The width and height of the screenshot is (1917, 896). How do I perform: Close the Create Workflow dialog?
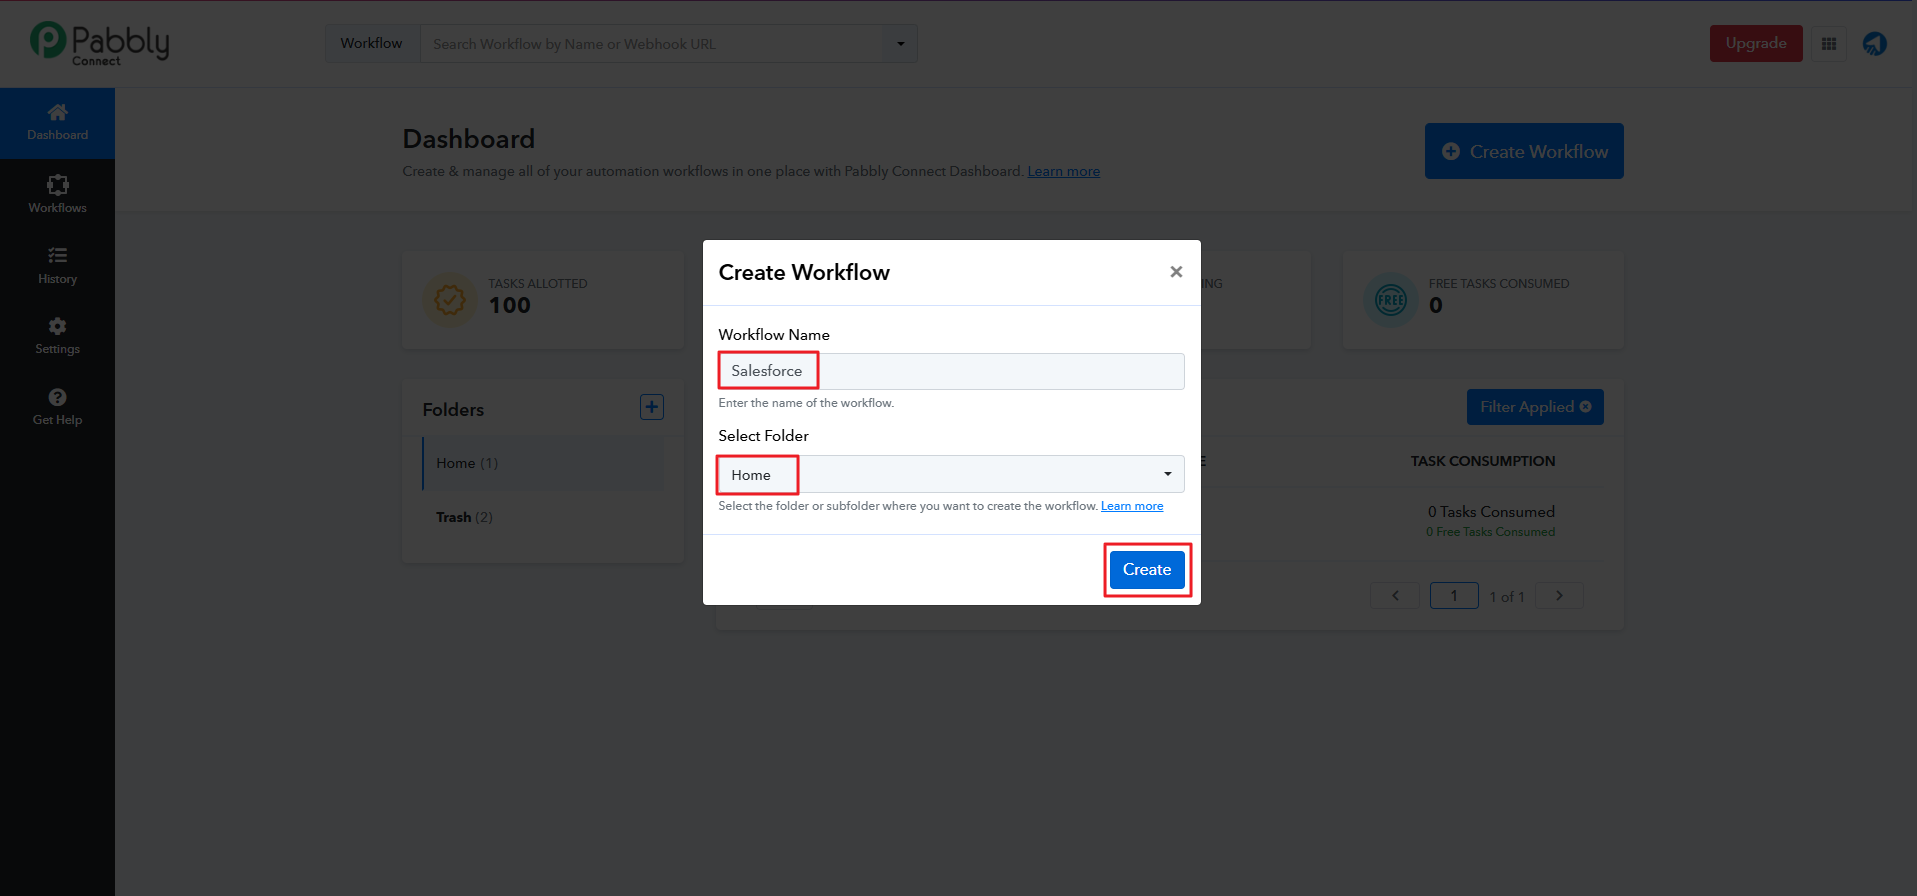point(1176,272)
